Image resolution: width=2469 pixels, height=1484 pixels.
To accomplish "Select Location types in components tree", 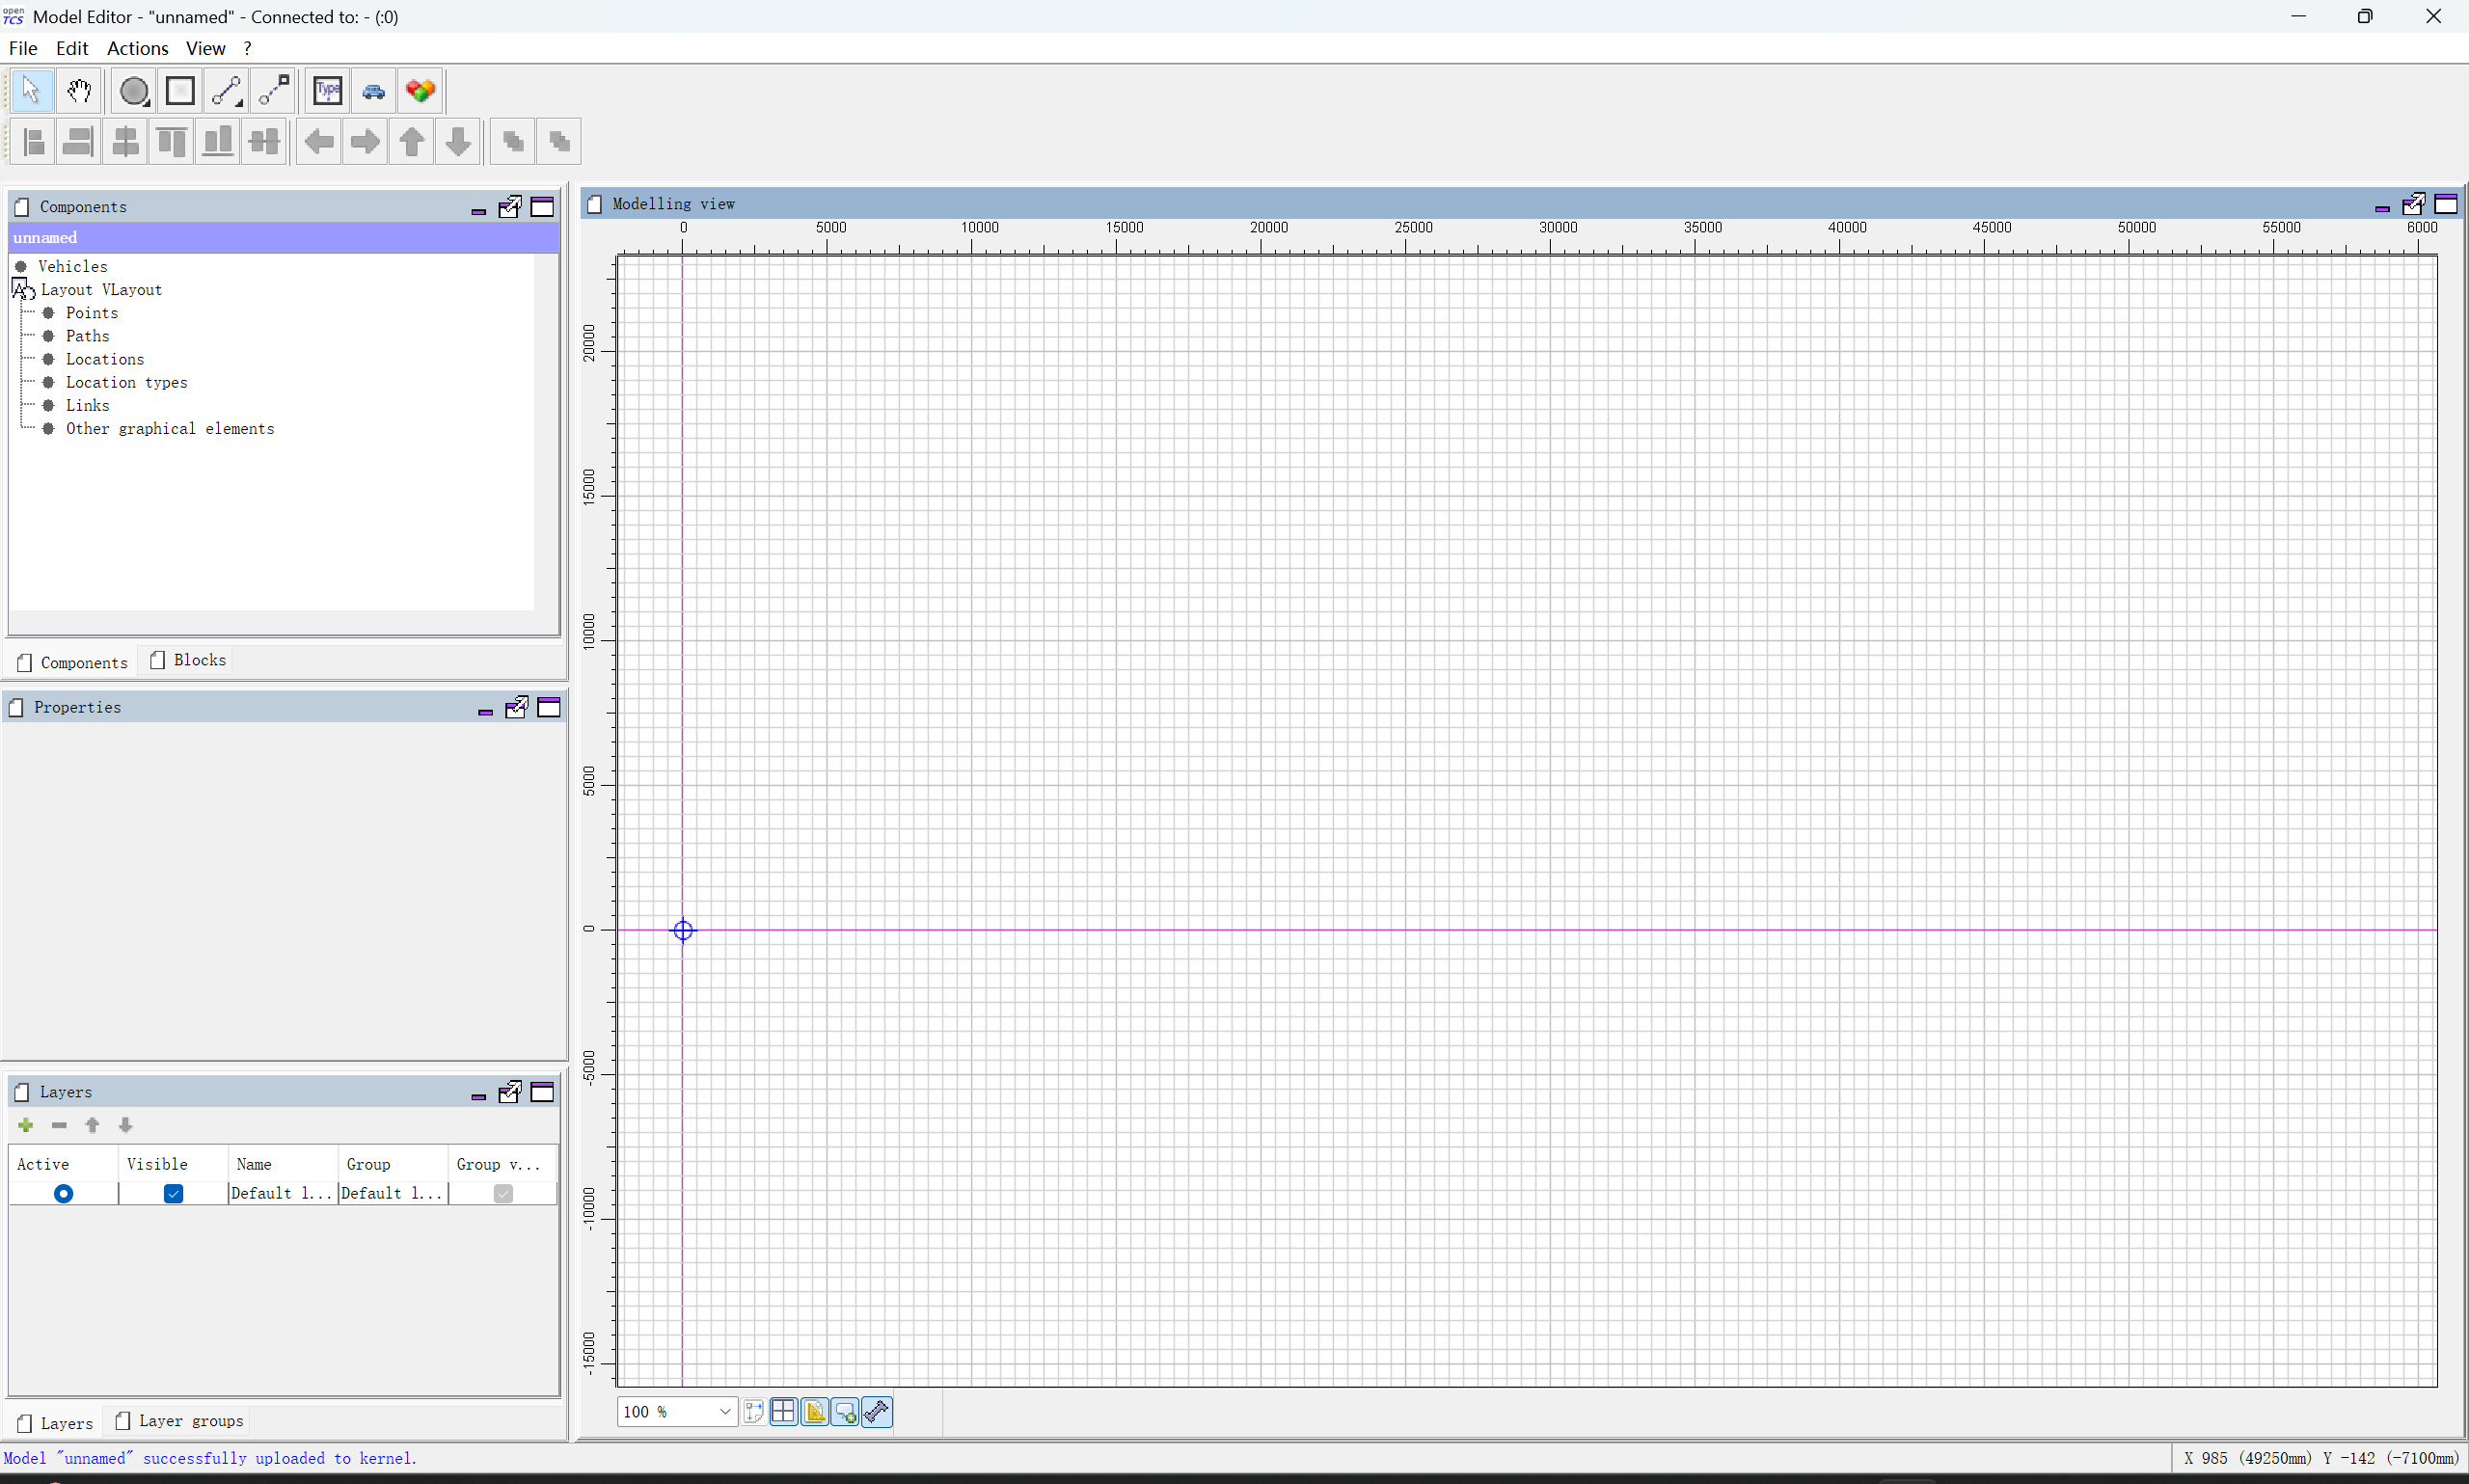I will pyautogui.click(x=126, y=382).
